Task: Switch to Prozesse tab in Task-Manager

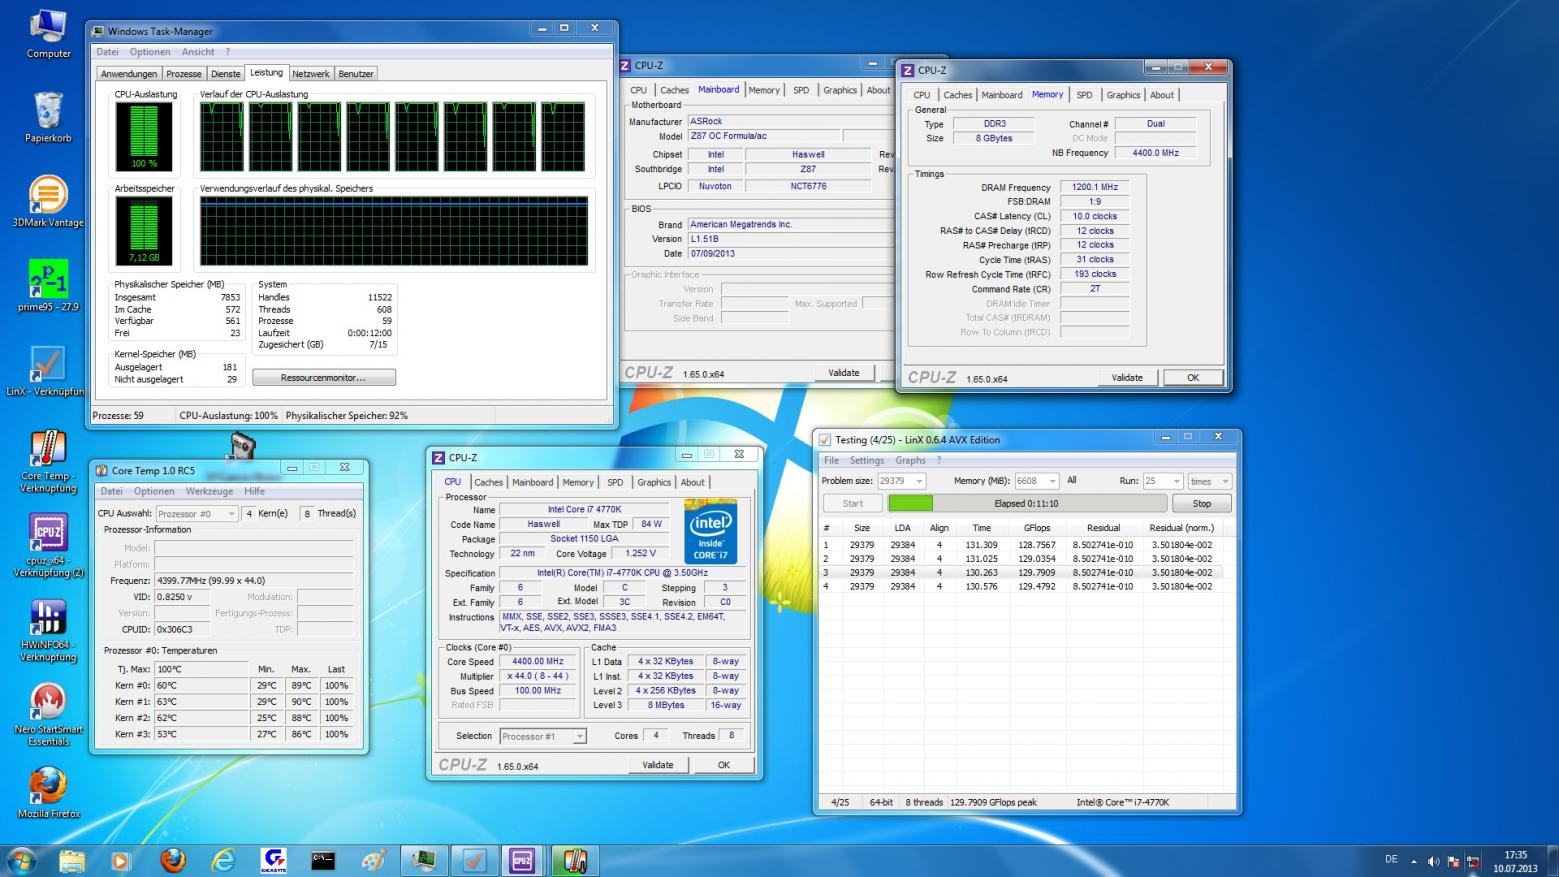Action: pyautogui.click(x=183, y=74)
